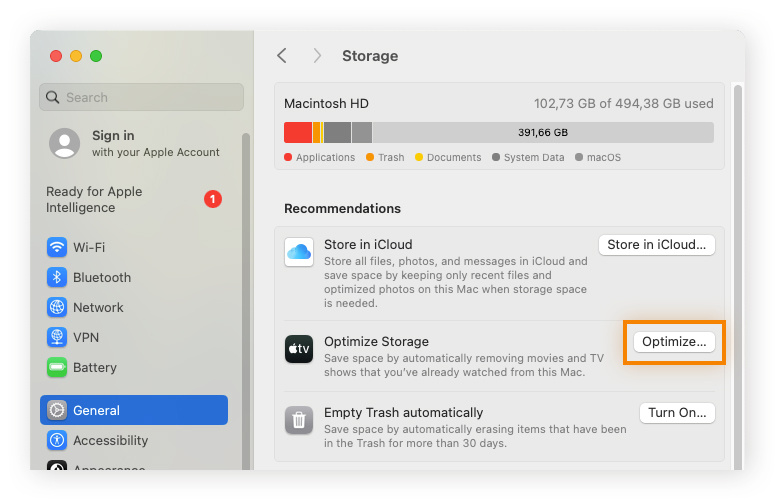Click Turn On... for Empty Trash
The height and width of the screenshot is (500, 775).
[677, 413]
